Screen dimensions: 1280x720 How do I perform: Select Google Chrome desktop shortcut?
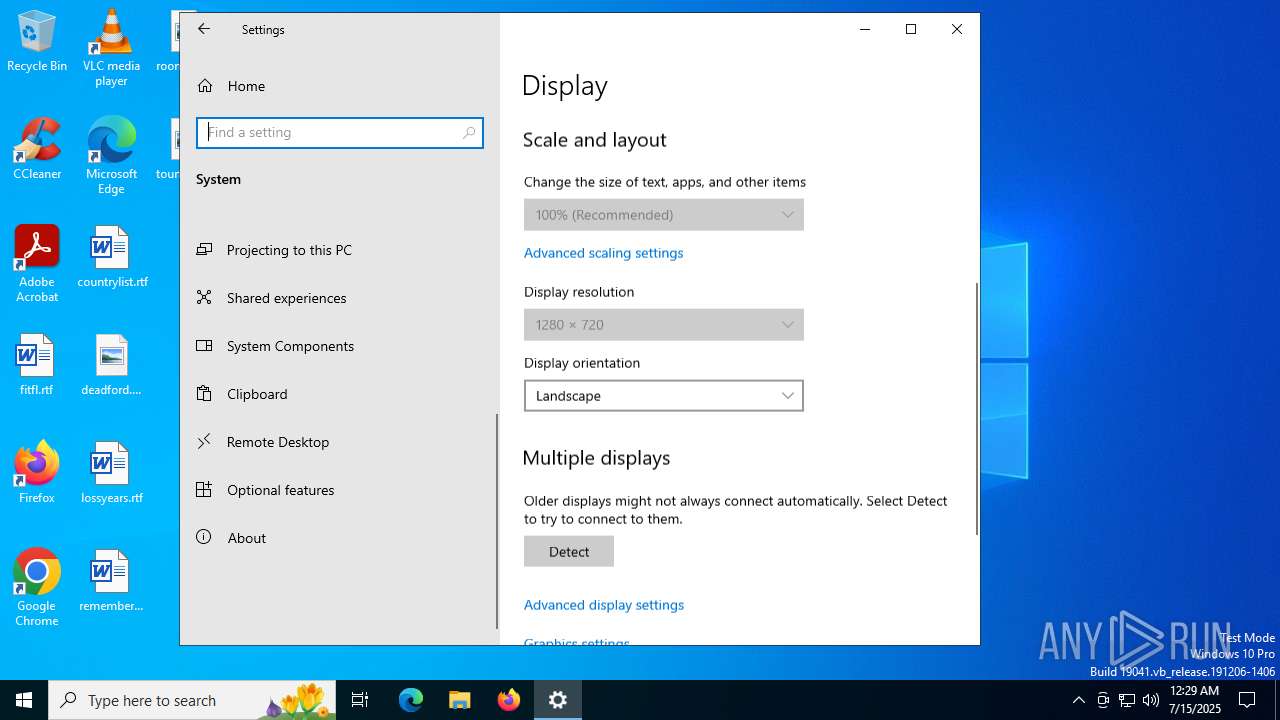coord(37,587)
